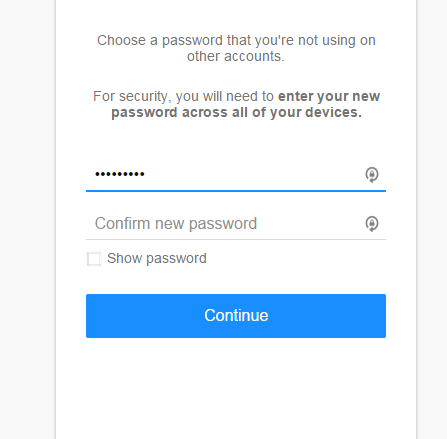Viewport: 447px width, 439px height.
Task: Click the bold 'enter your new password' text
Action: point(245,104)
